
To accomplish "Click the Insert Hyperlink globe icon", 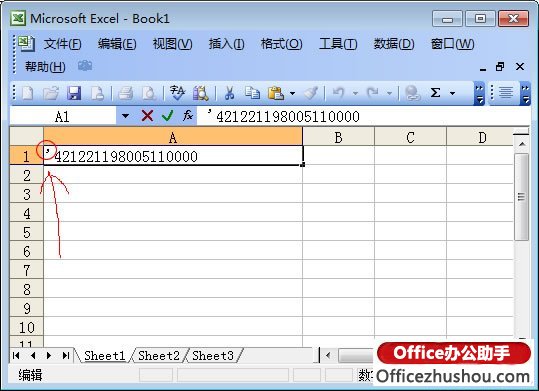I will (412, 93).
